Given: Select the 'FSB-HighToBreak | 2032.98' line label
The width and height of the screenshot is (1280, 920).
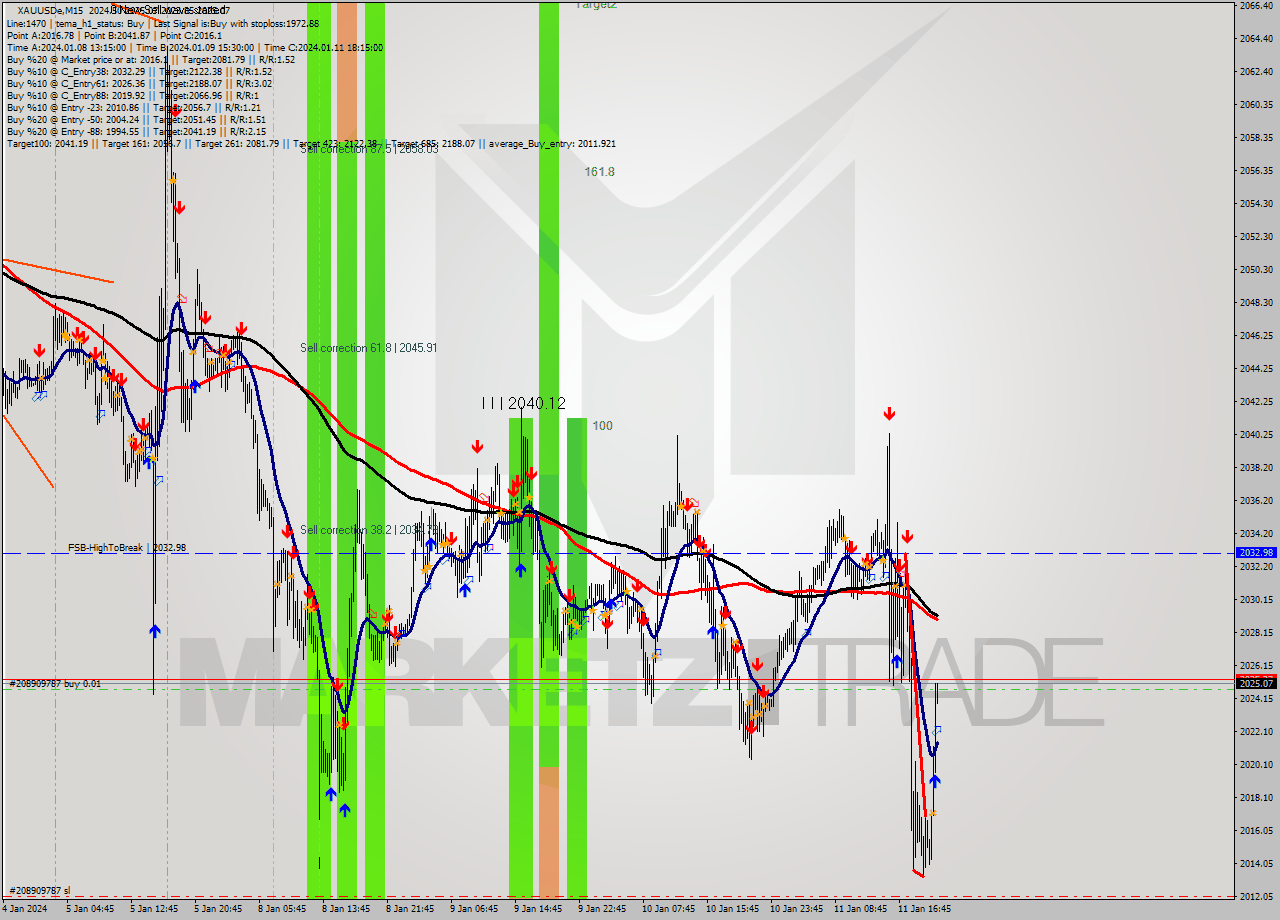Looking at the screenshot, I should click(127, 548).
